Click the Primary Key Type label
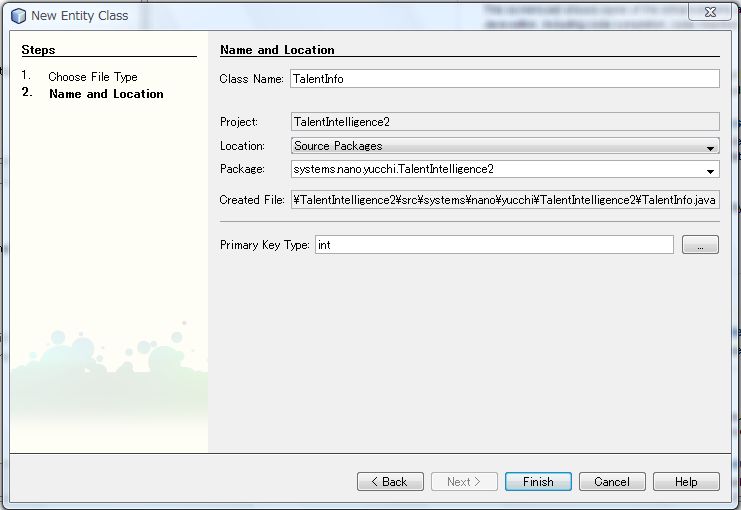This screenshot has width=741, height=510. (264, 245)
